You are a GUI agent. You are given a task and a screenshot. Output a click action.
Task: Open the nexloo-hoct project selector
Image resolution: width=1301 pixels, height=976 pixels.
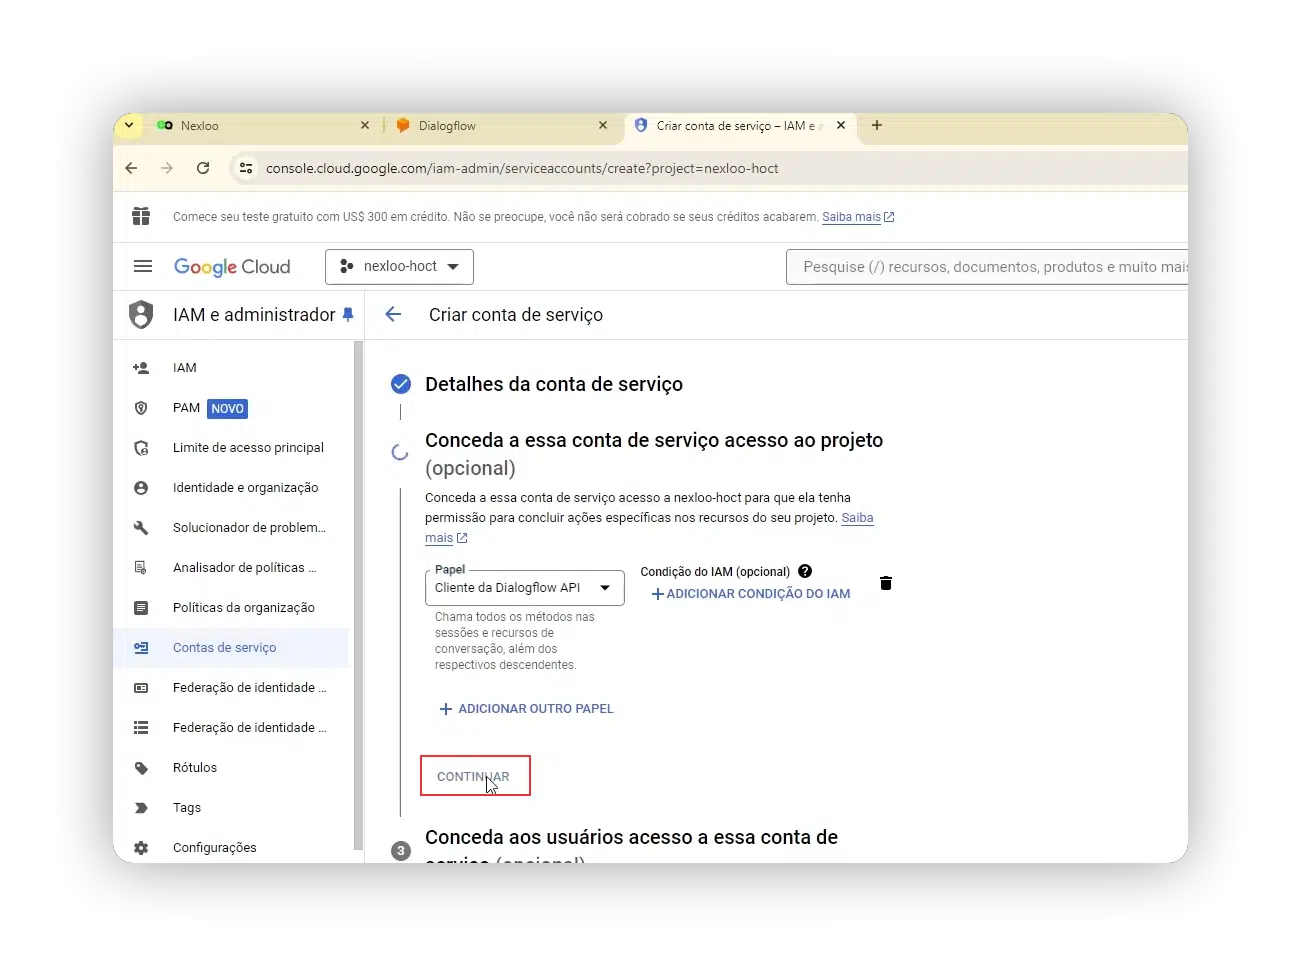tap(399, 267)
